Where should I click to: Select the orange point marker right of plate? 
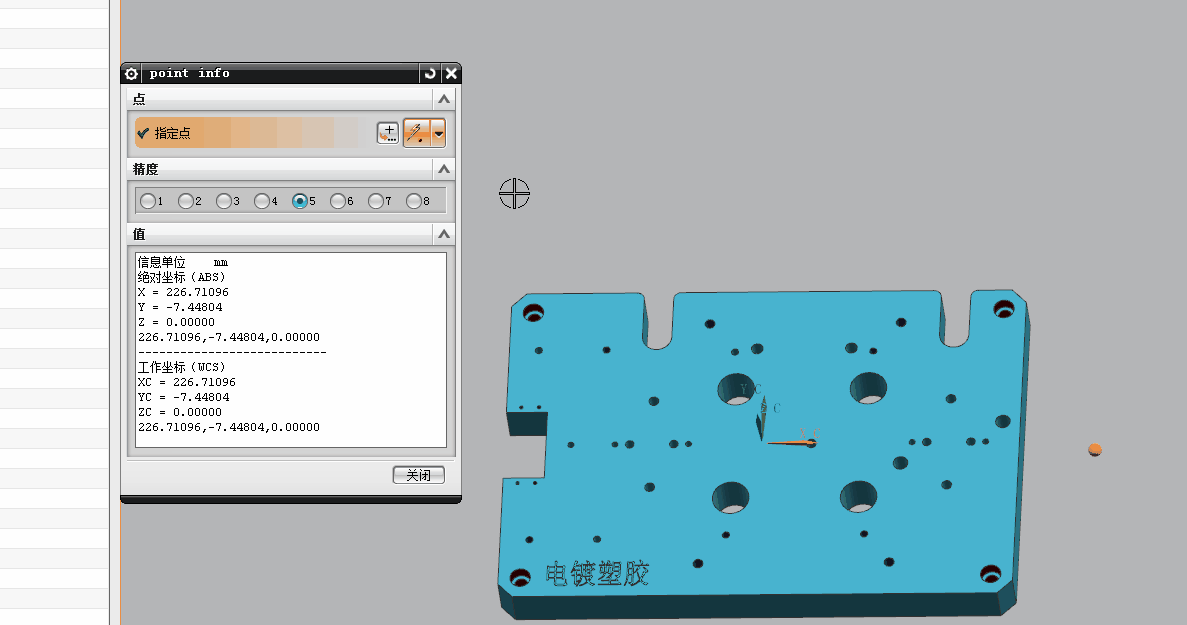click(x=1095, y=450)
